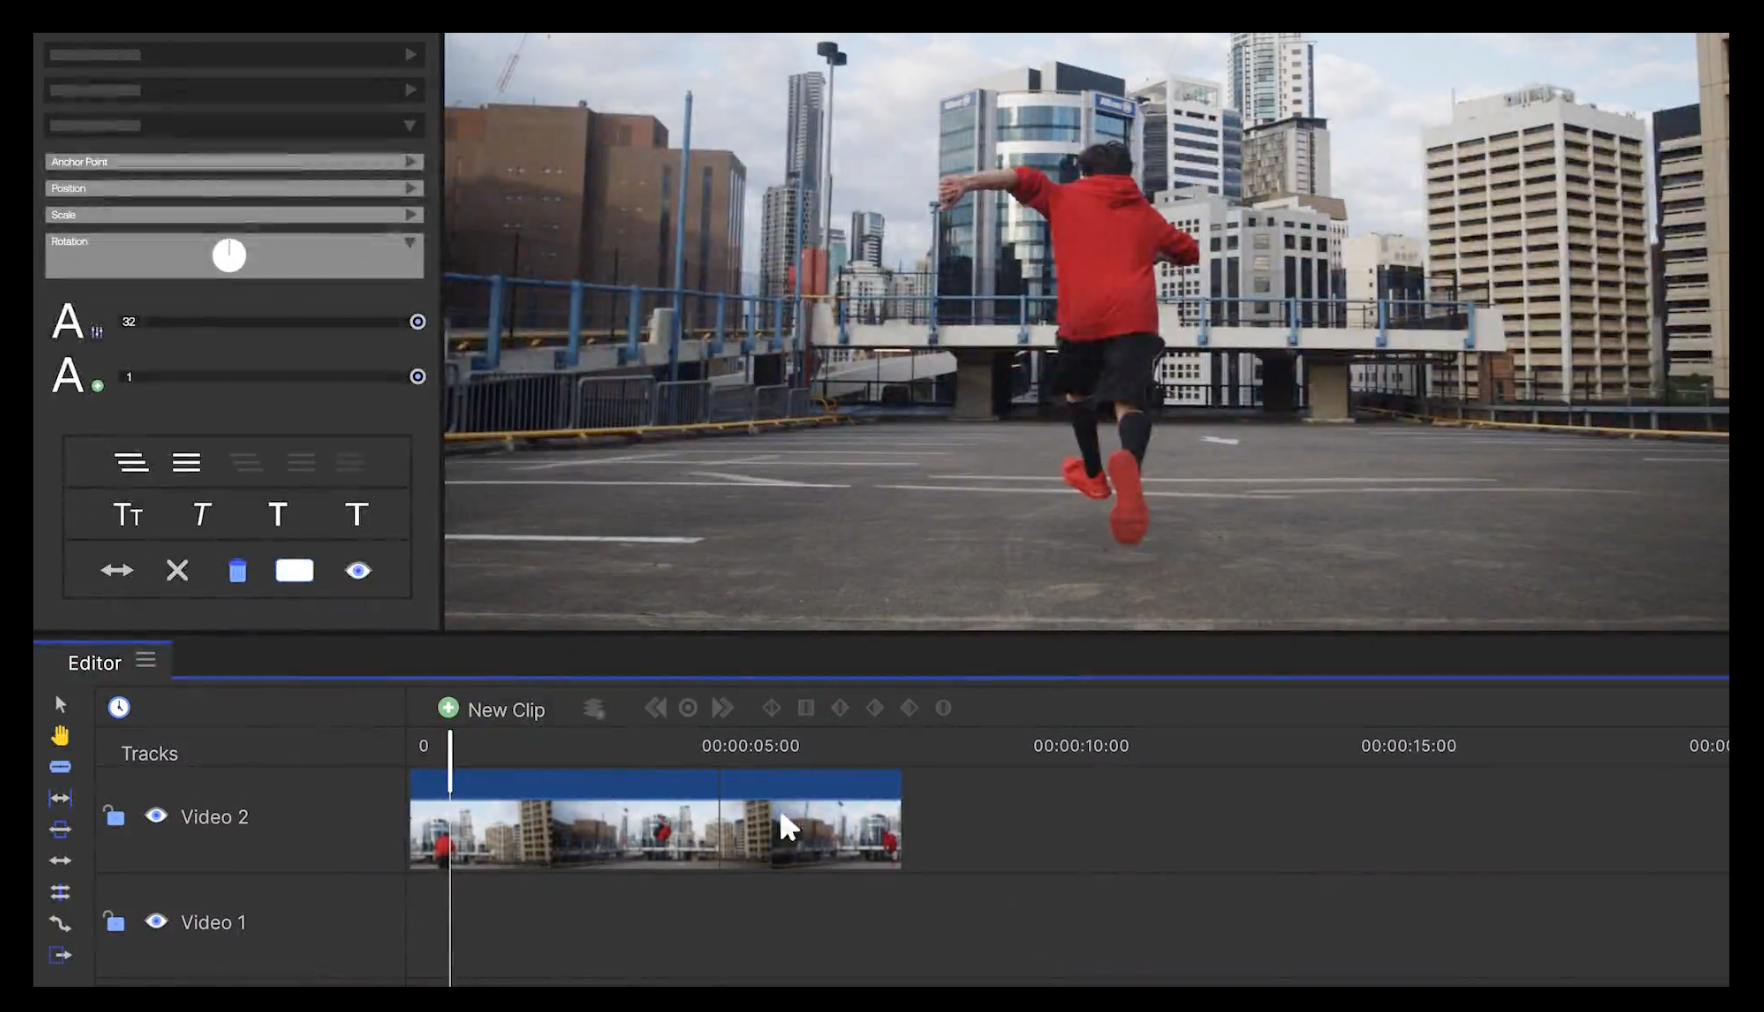Click the blue trash delete icon
This screenshot has width=1764, height=1012.
click(237, 571)
